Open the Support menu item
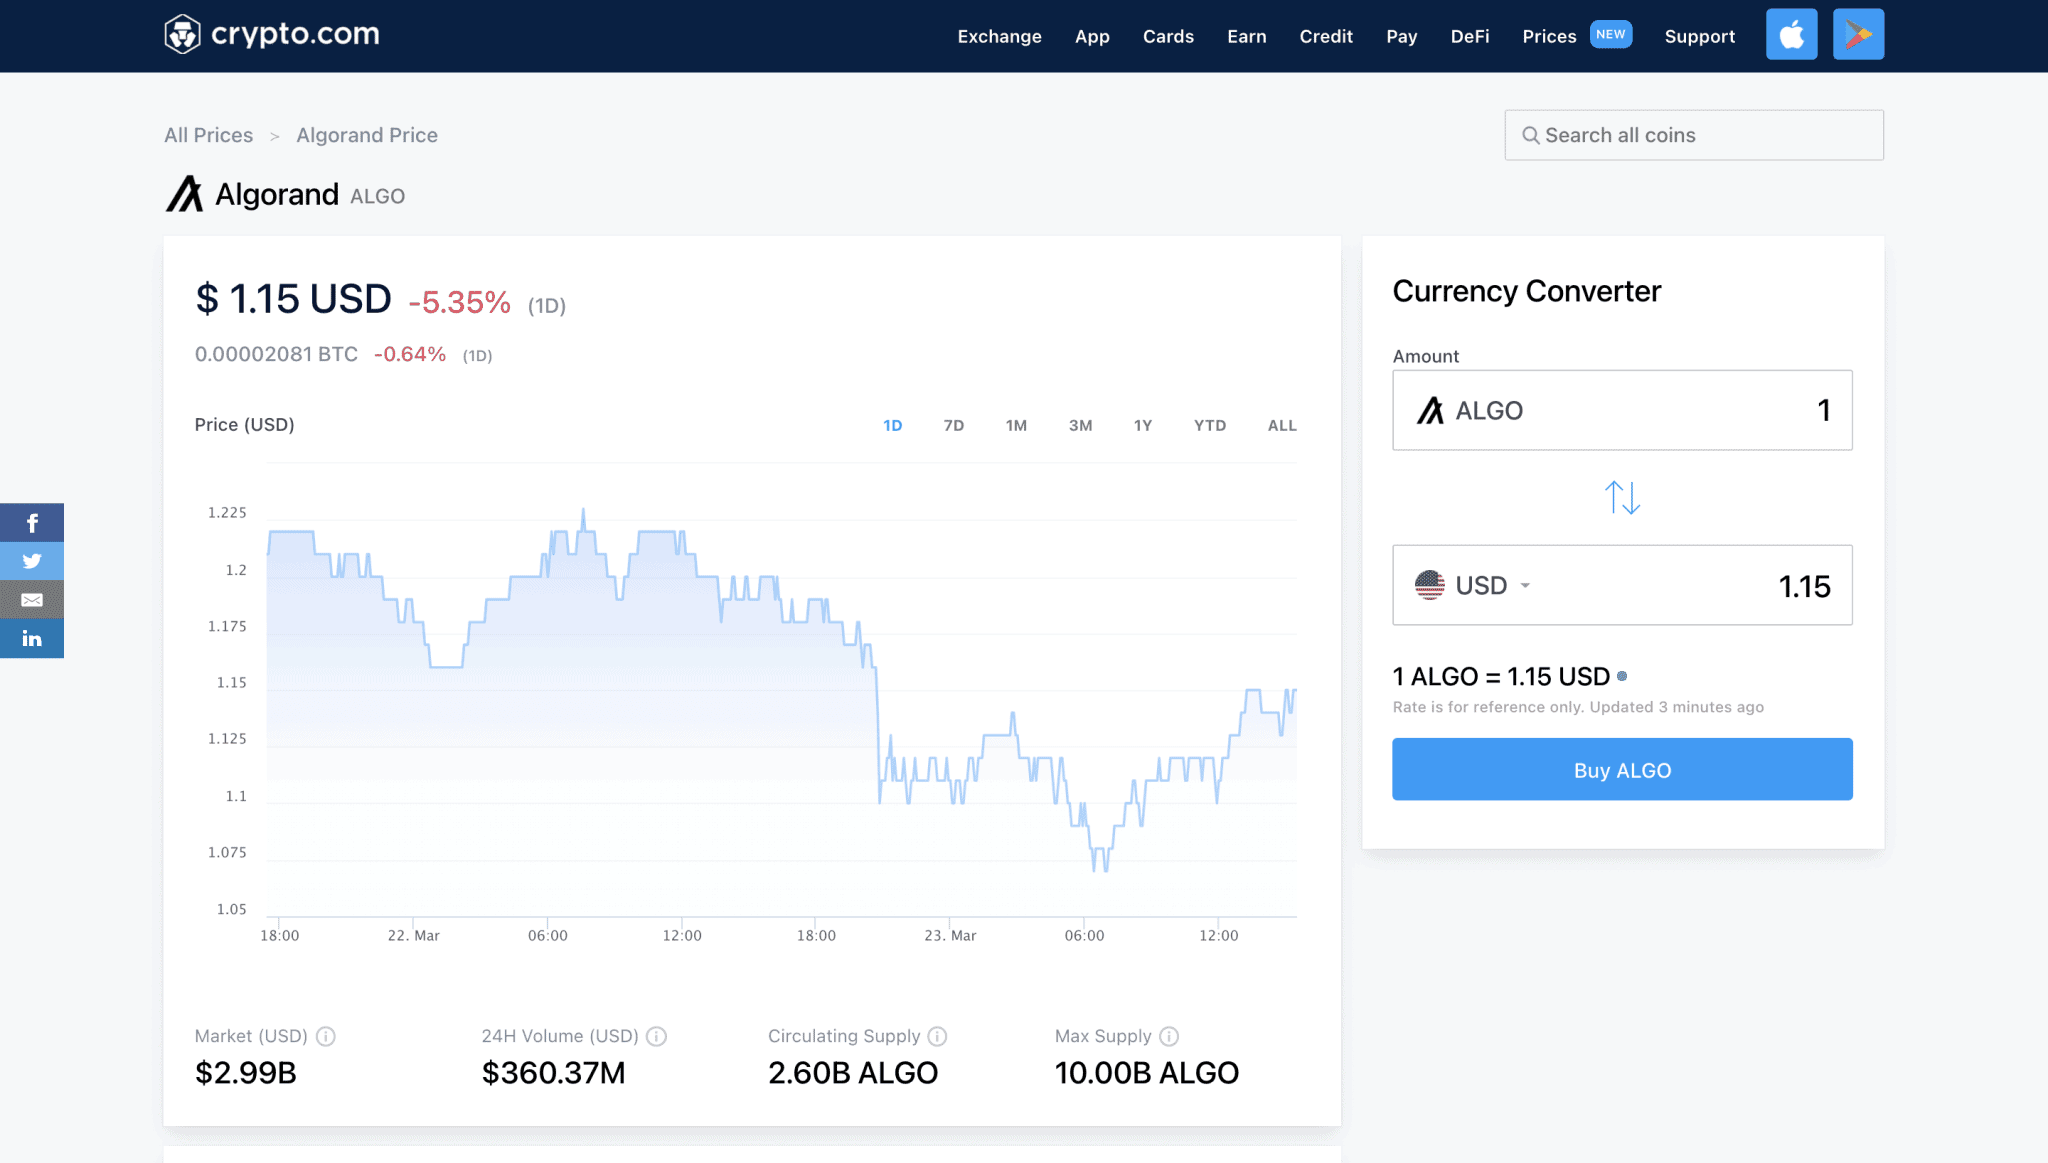The height and width of the screenshot is (1163, 2048). click(1700, 36)
